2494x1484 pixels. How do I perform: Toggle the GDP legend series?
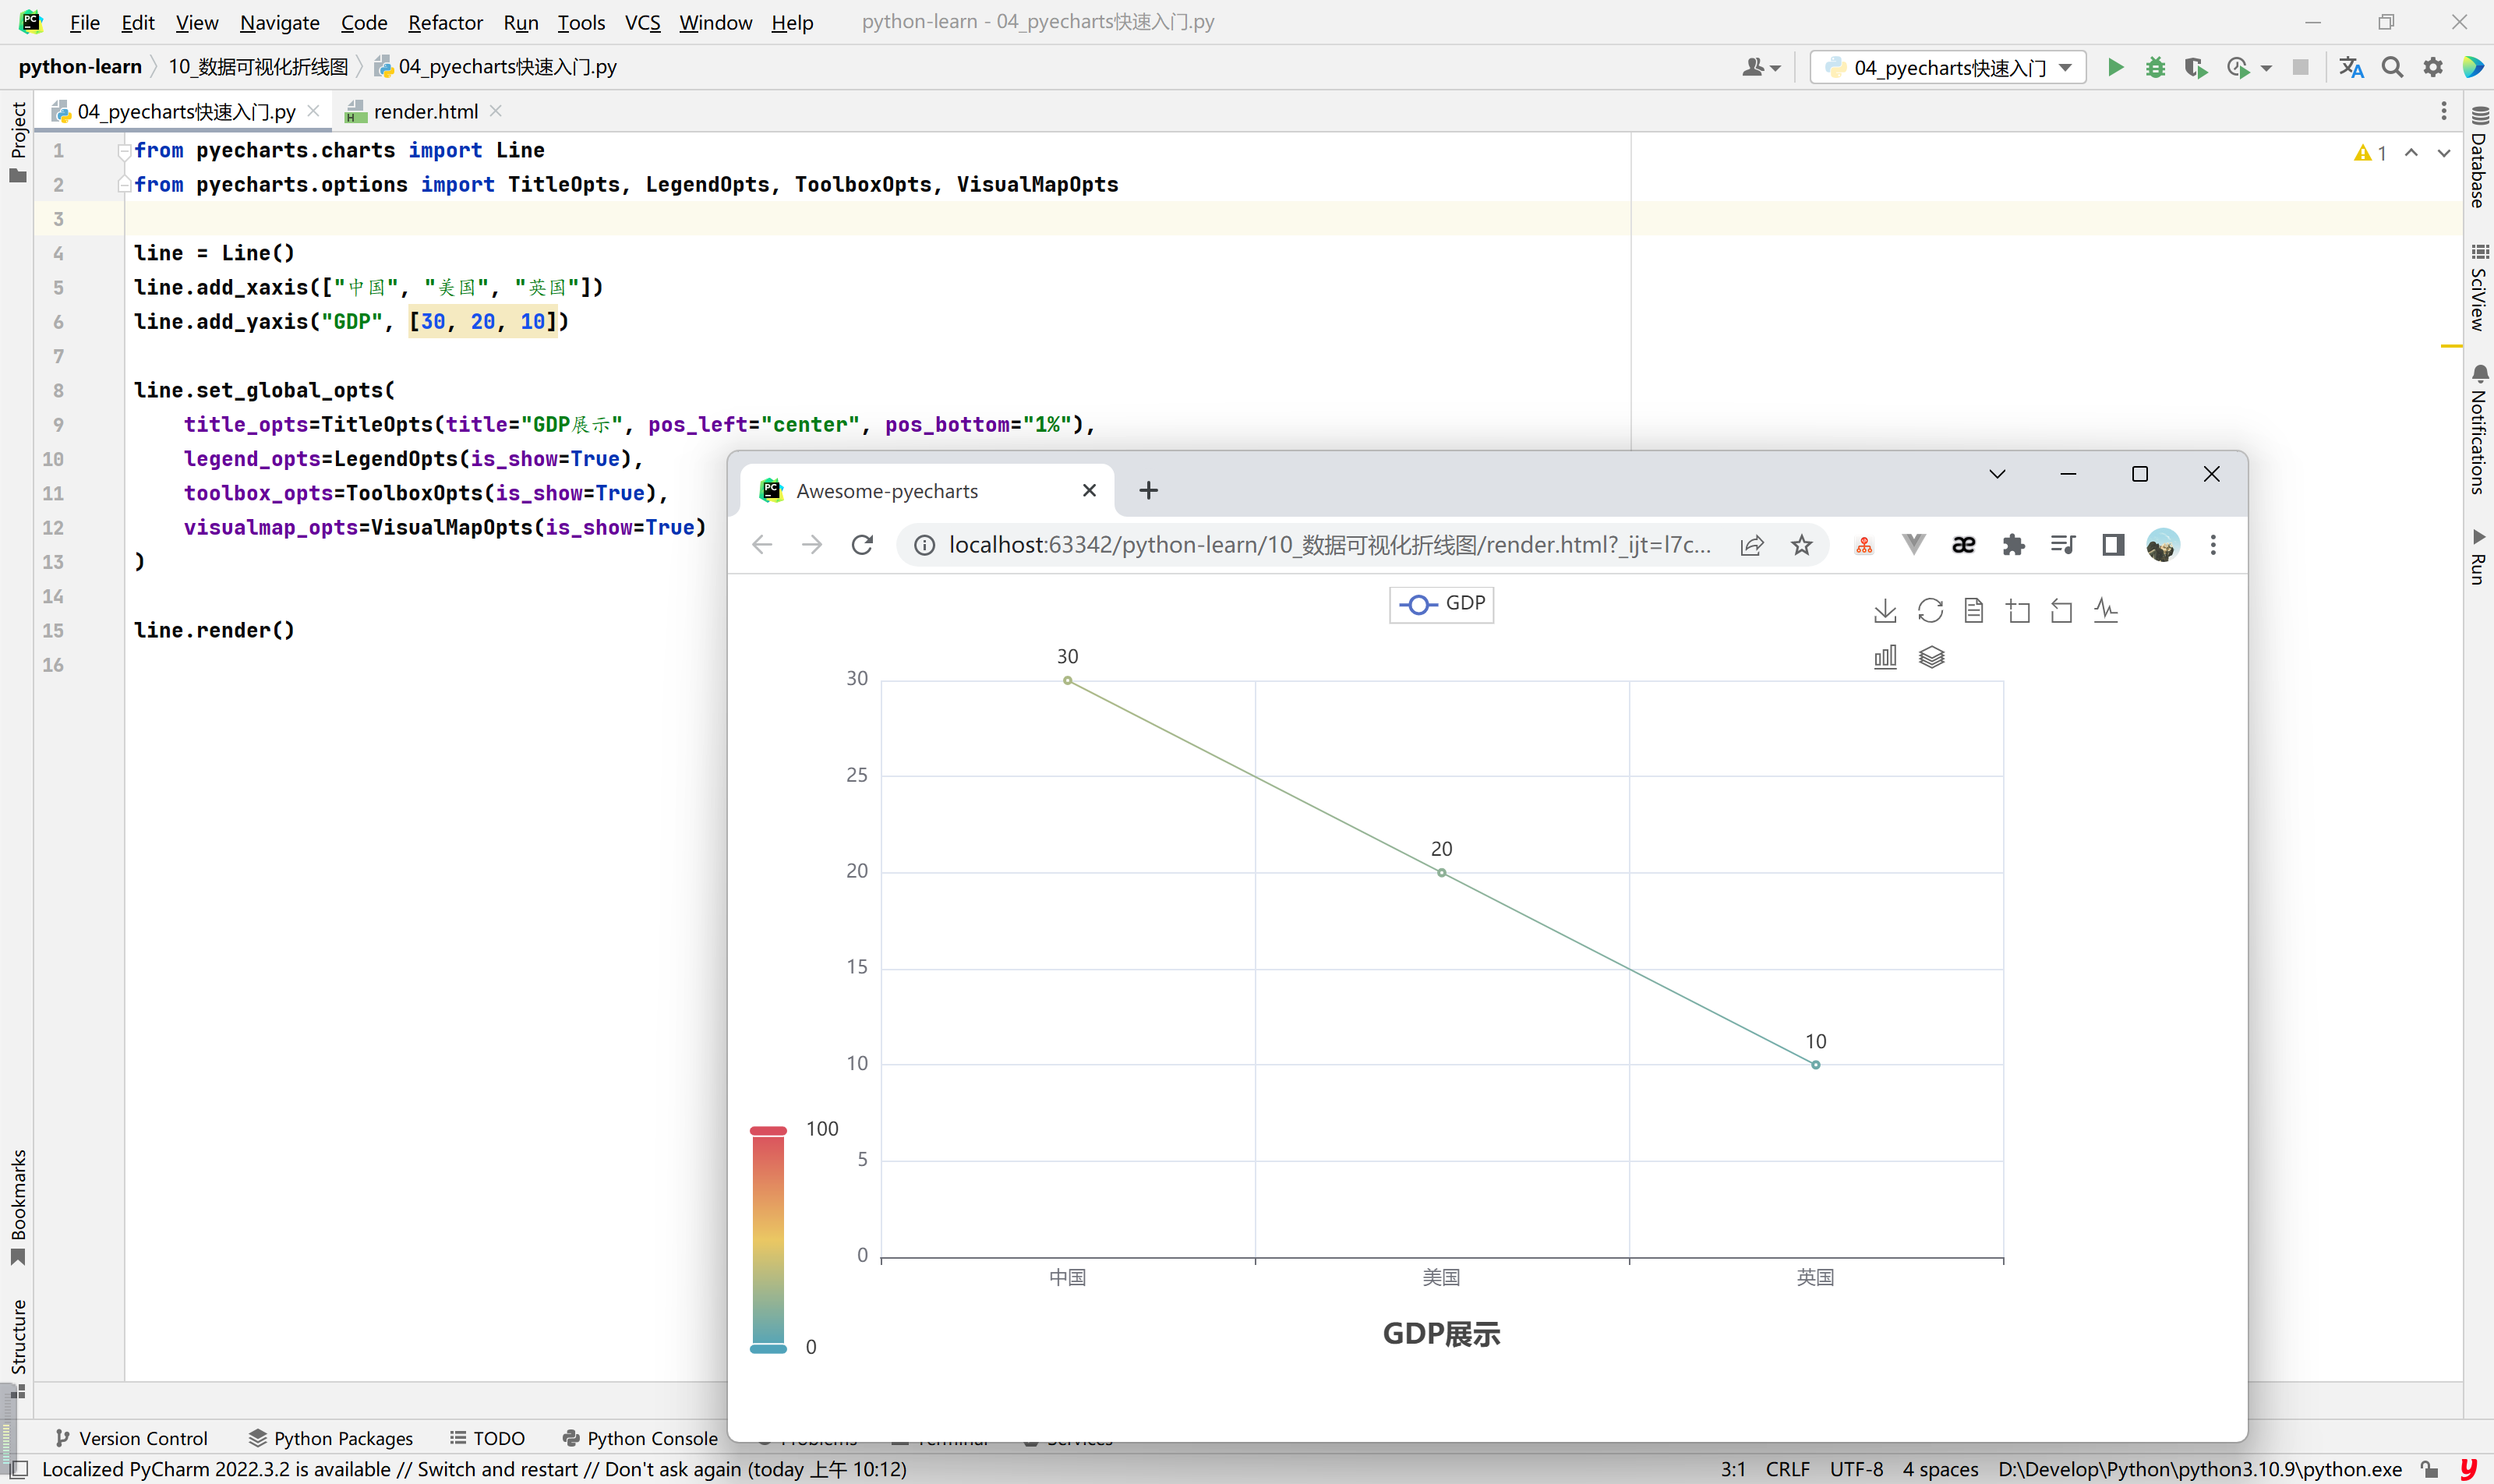pyautogui.click(x=1441, y=604)
